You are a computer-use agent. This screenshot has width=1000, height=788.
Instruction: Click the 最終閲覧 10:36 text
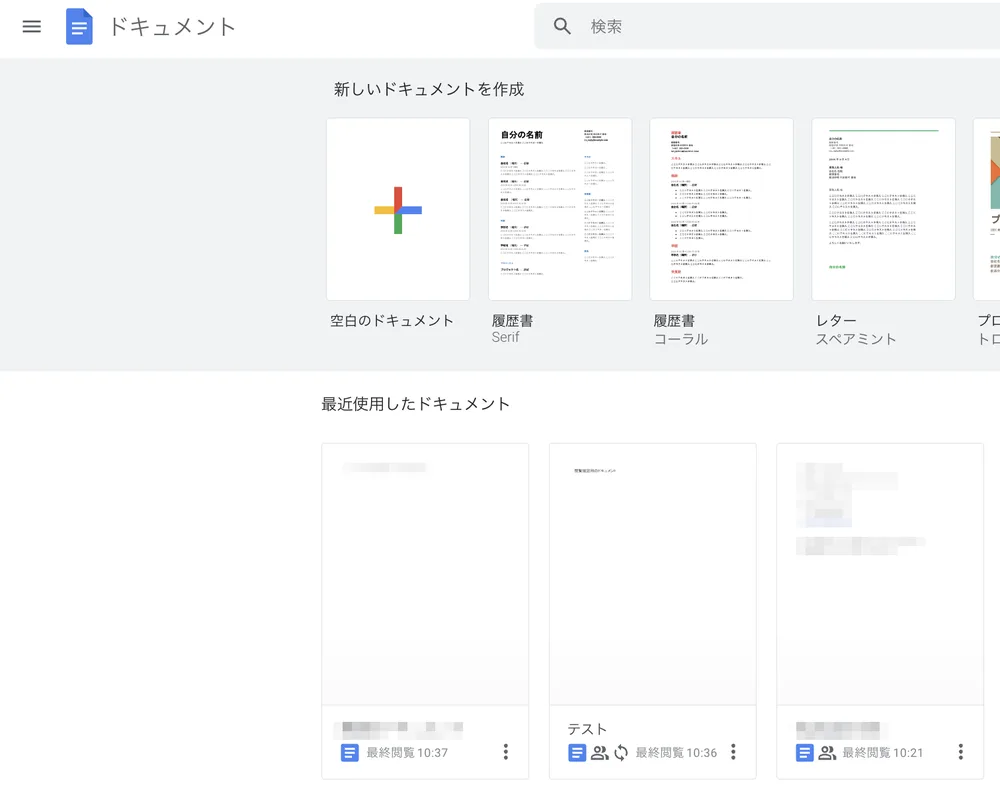676,753
